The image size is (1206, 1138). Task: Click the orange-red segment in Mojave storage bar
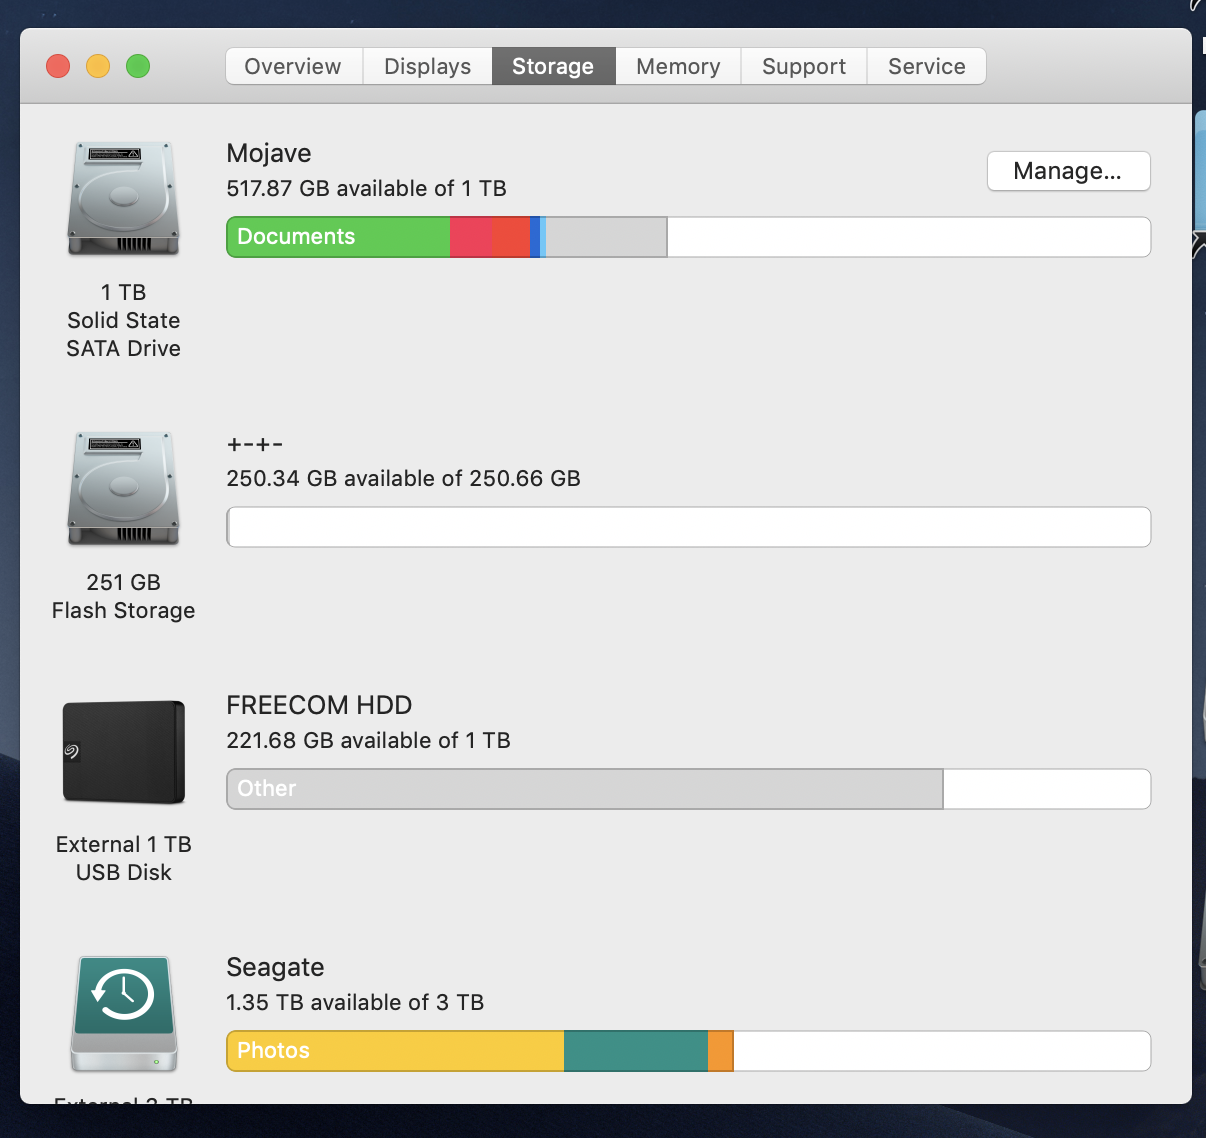point(511,237)
